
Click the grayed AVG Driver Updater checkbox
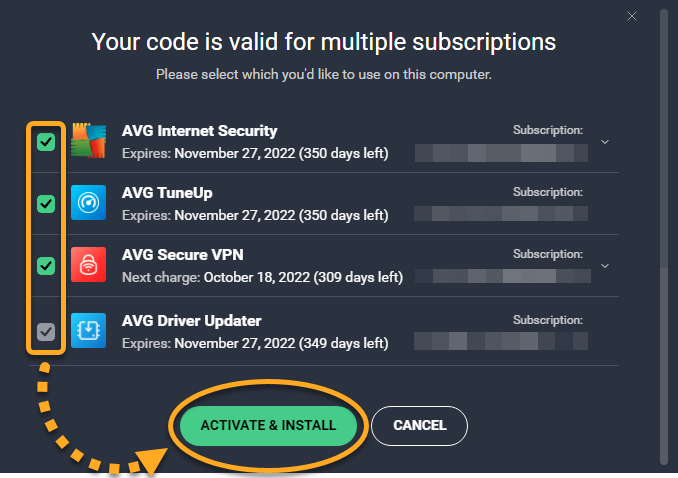coord(46,332)
